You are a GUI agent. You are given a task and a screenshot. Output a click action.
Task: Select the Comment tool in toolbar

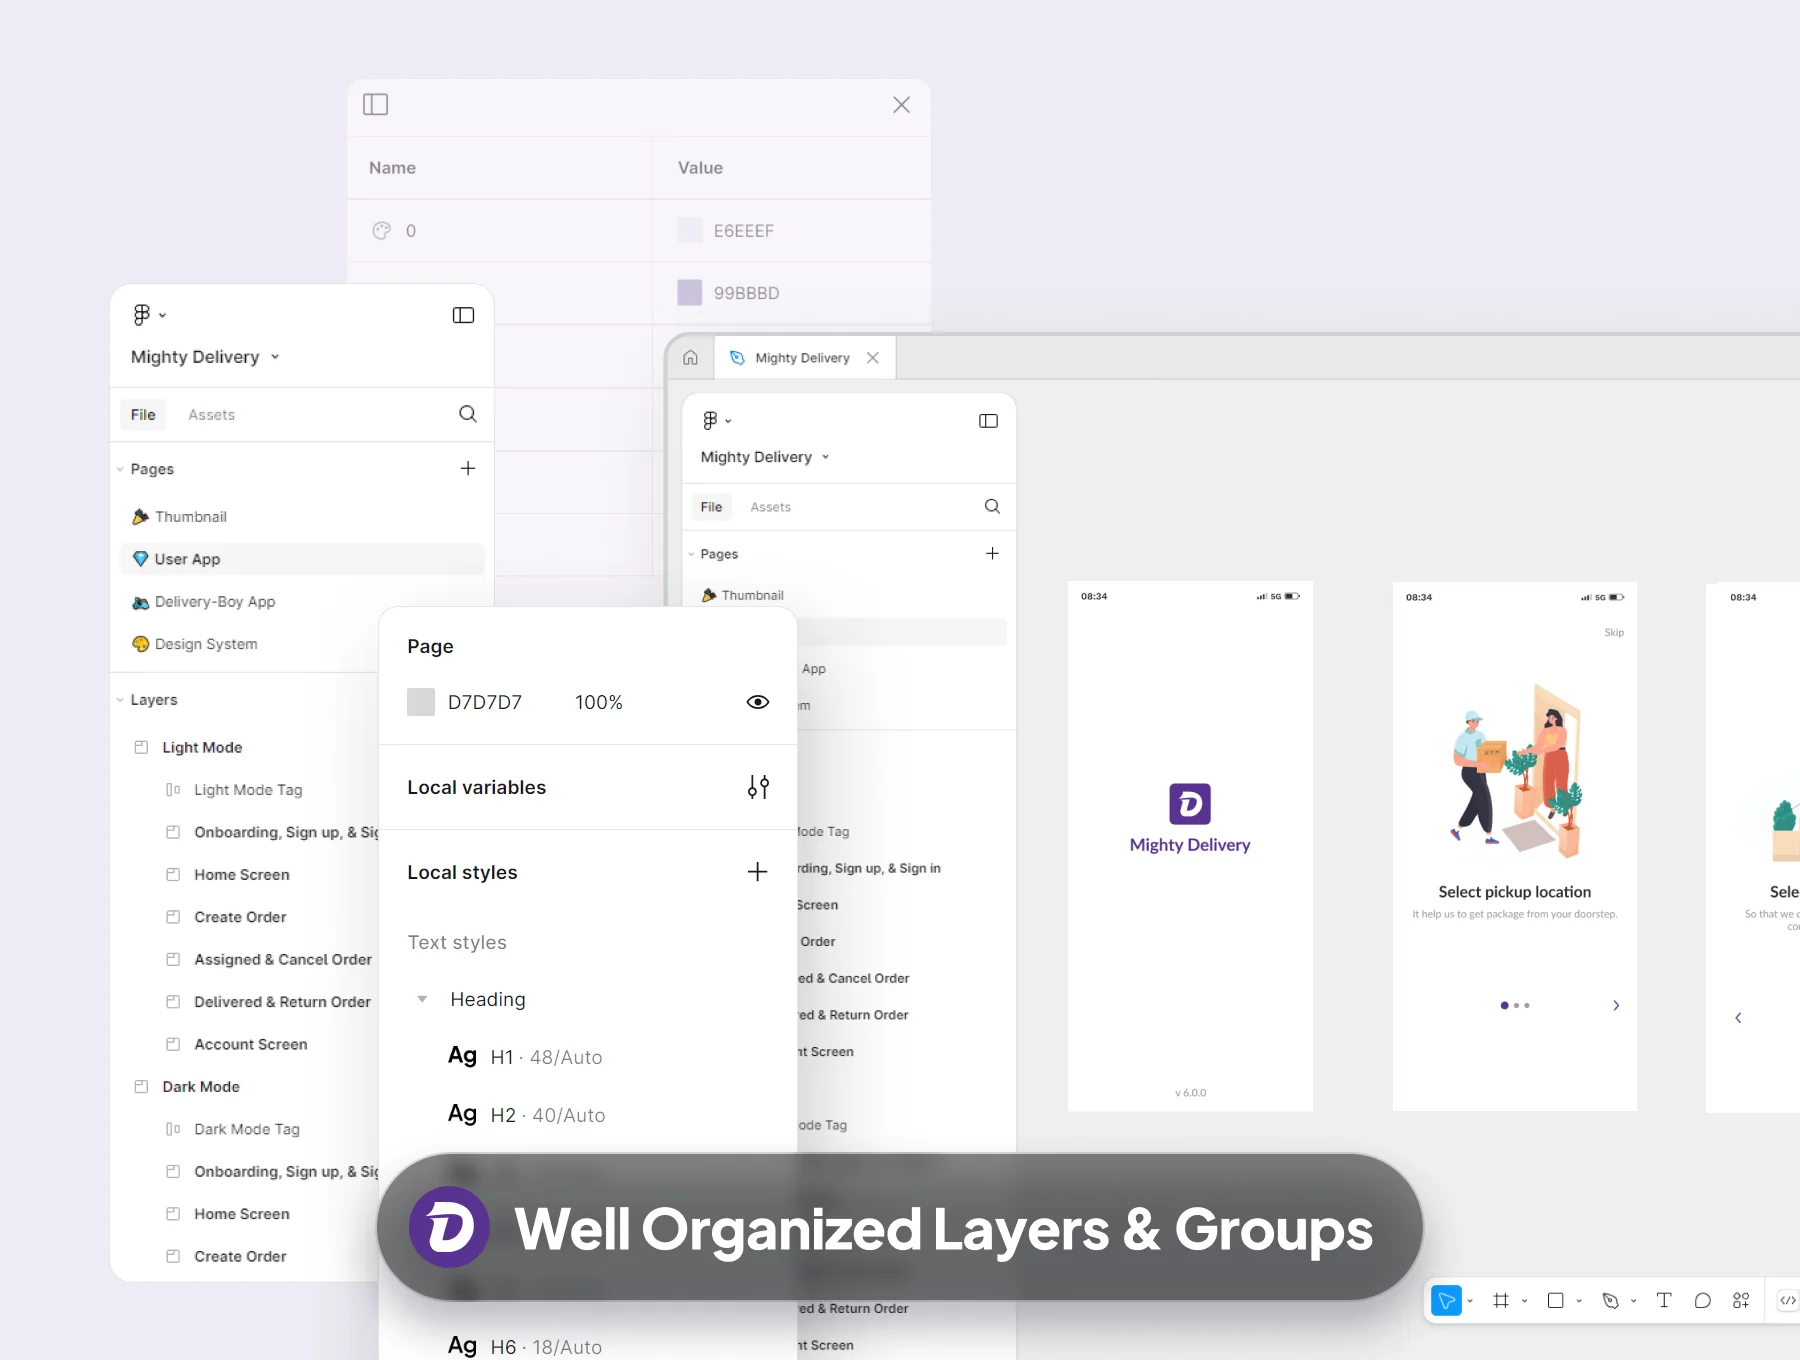pyautogui.click(x=1703, y=1300)
